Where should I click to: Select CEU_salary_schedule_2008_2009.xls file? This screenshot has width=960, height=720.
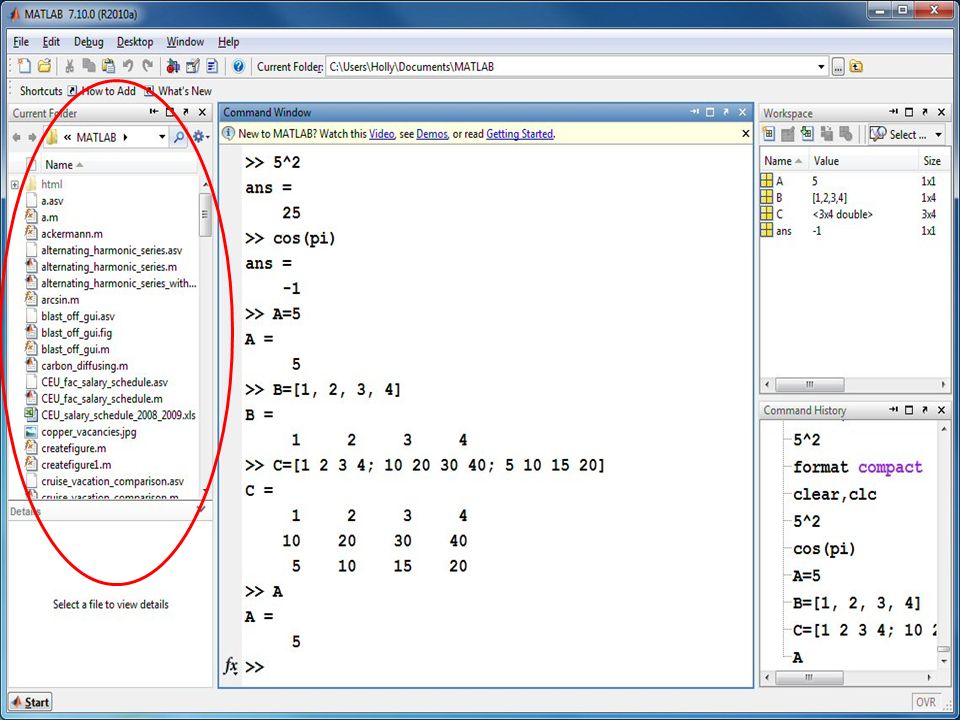click(x=118, y=415)
